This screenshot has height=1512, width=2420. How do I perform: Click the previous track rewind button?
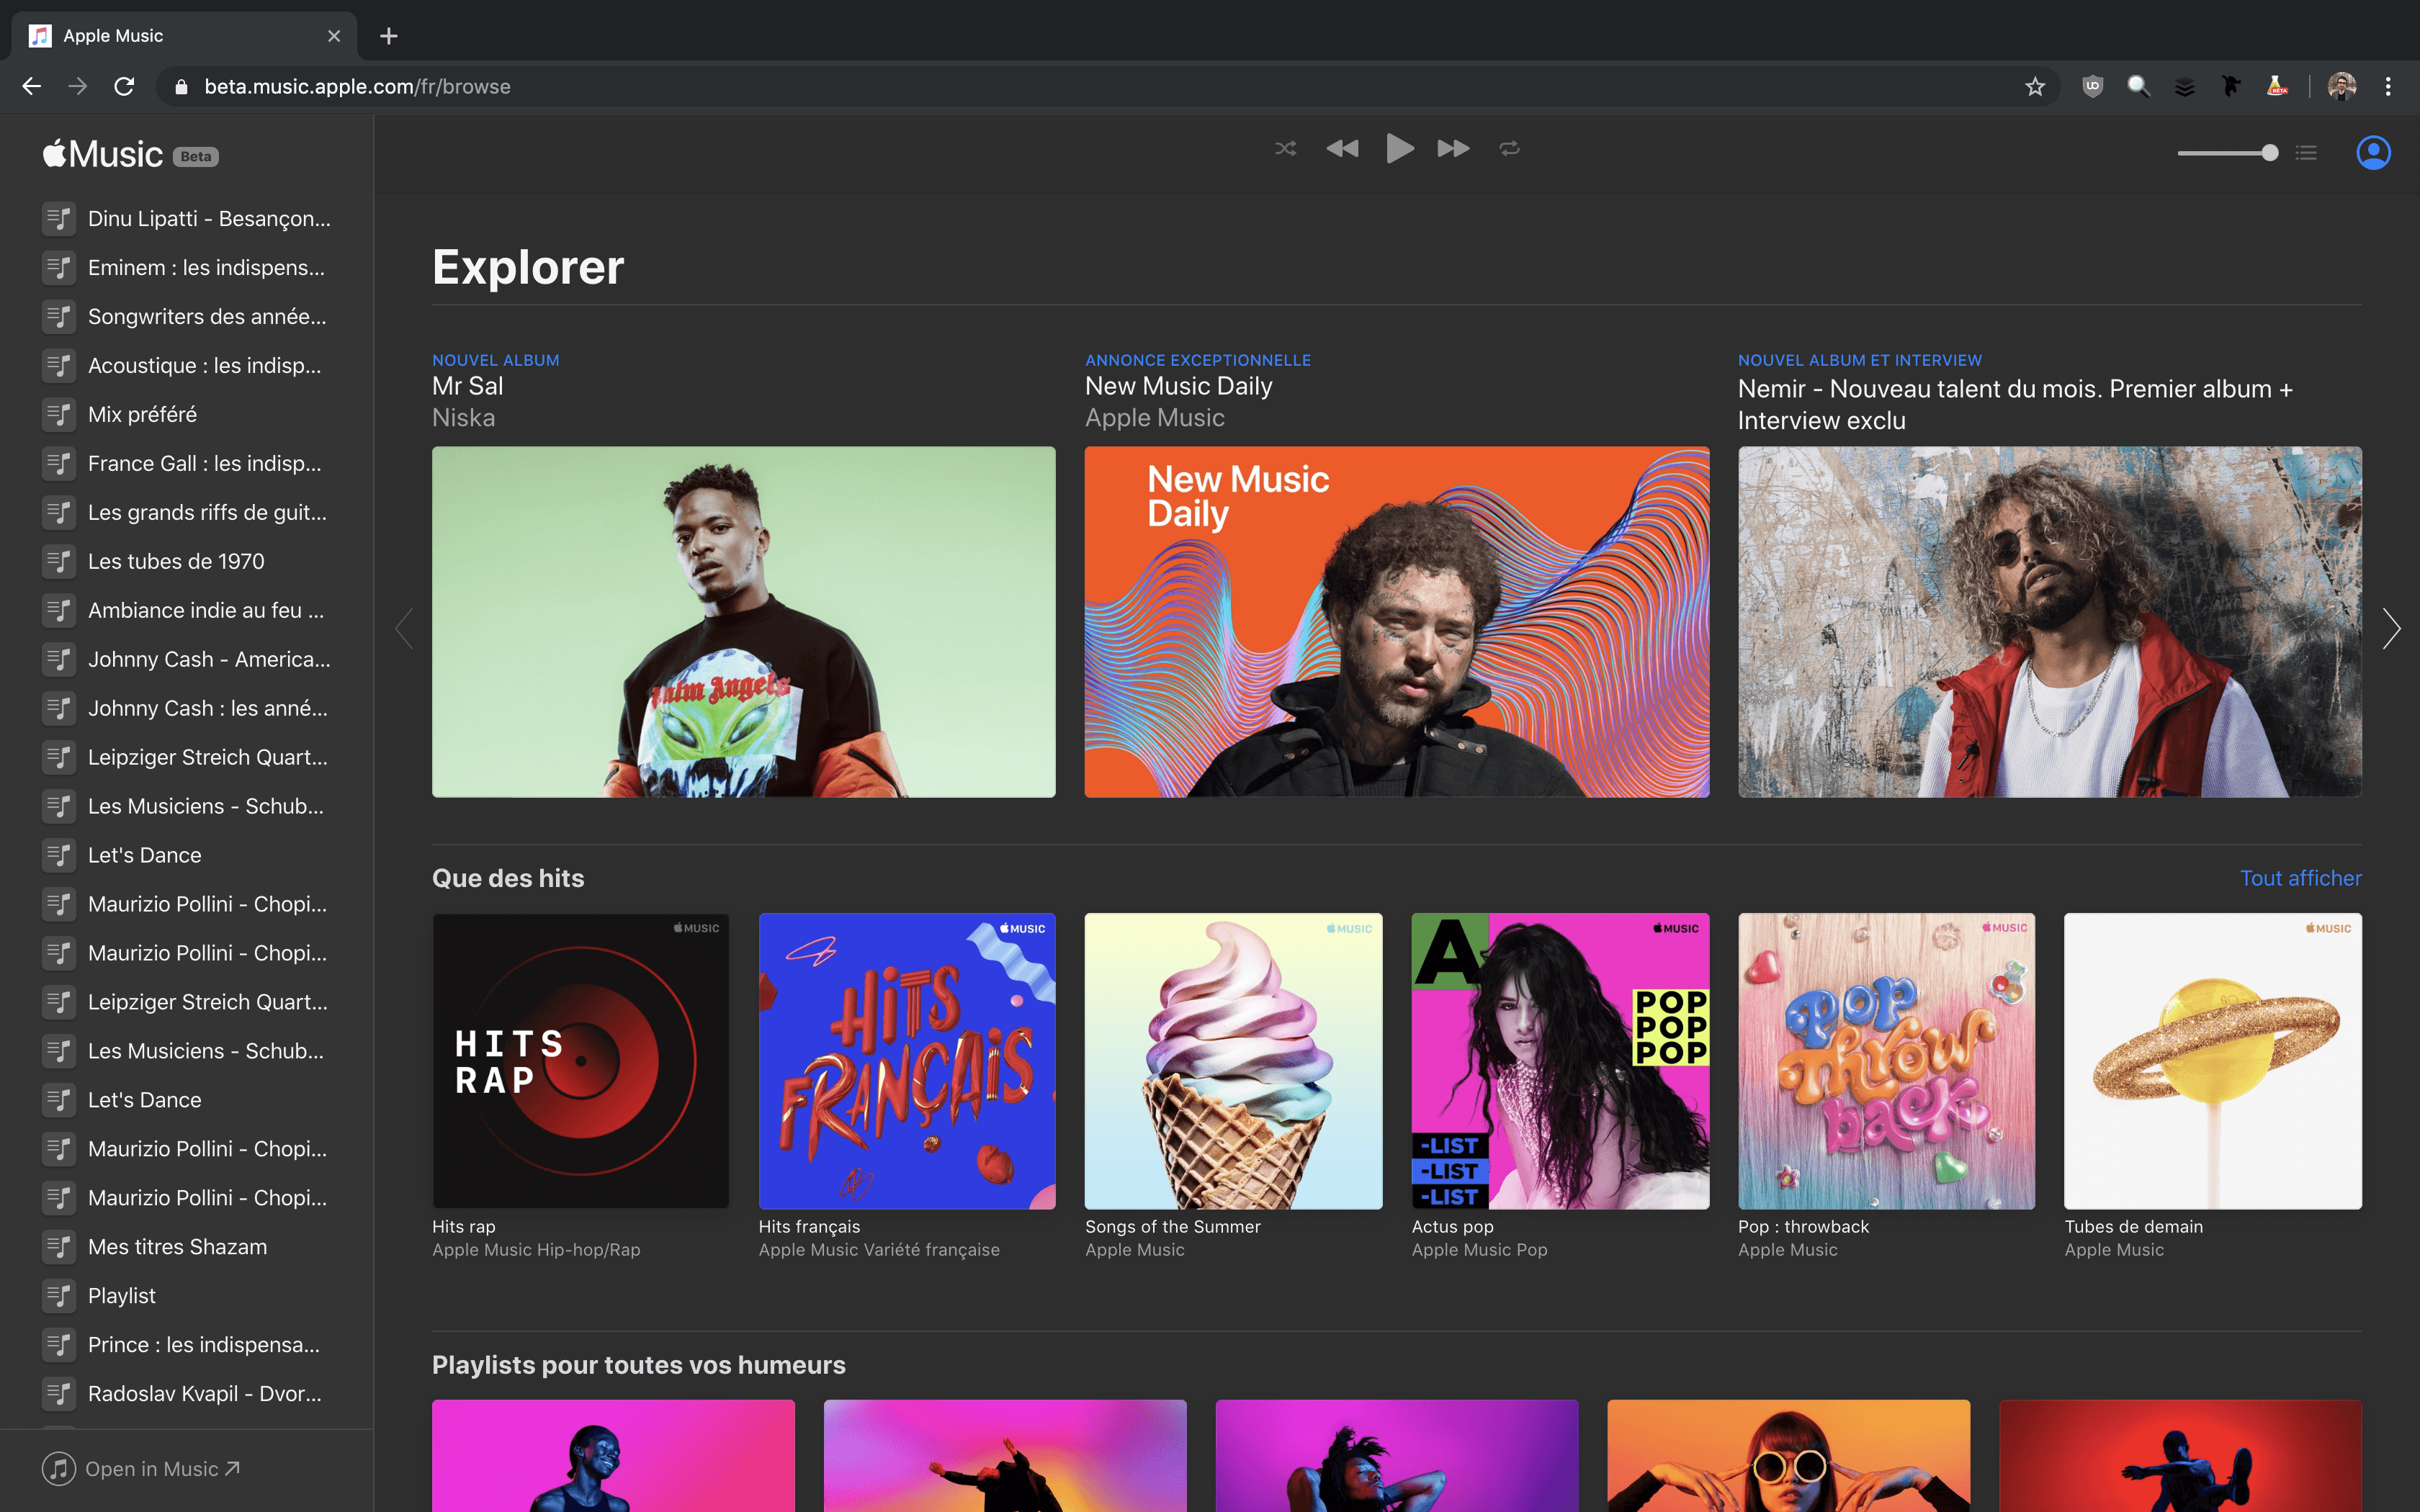pos(1342,149)
